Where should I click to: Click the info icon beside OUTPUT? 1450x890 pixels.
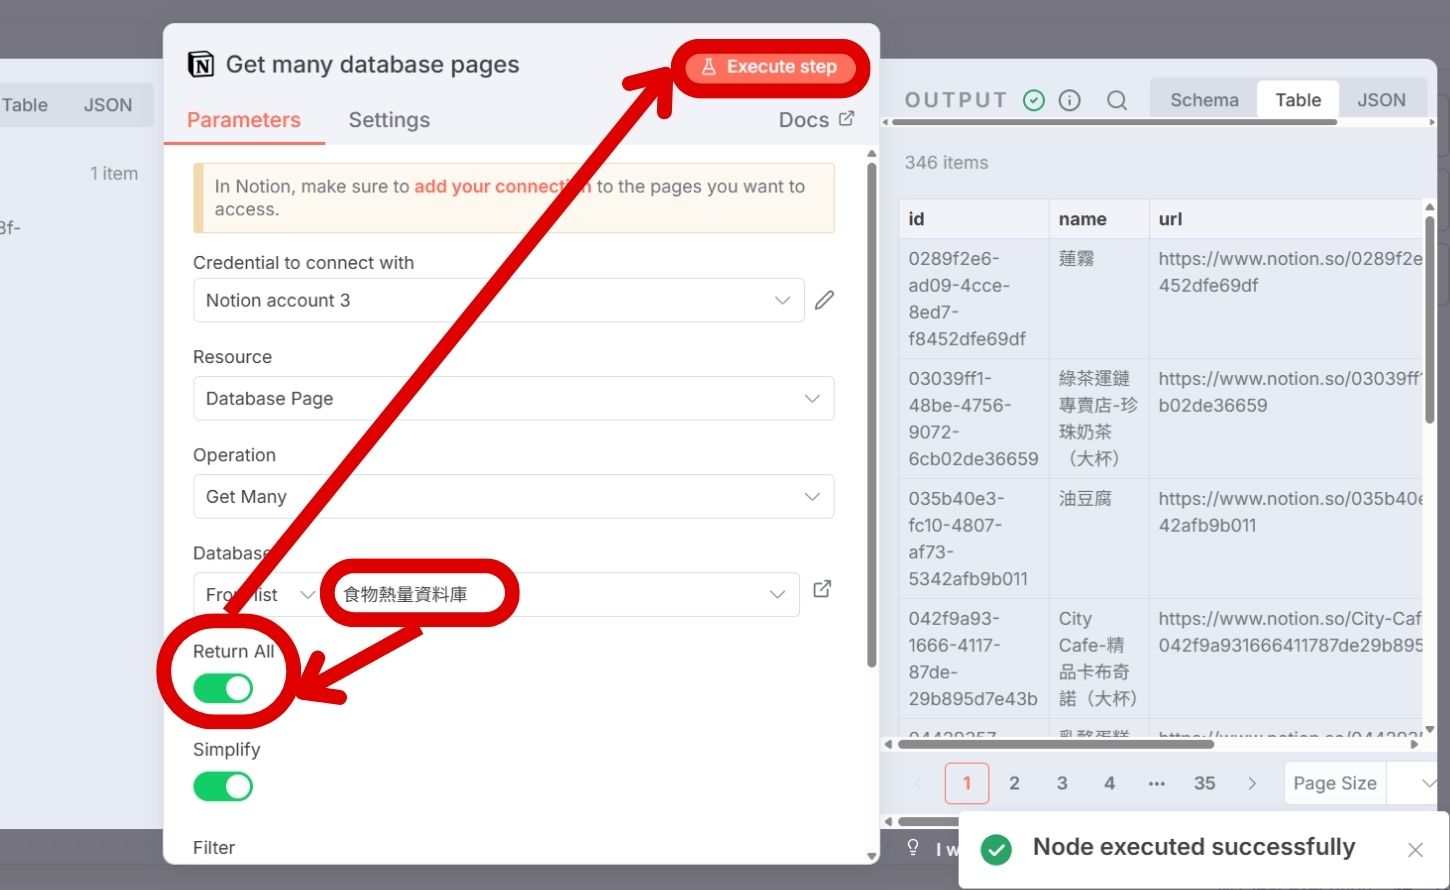click(1070, 100)
